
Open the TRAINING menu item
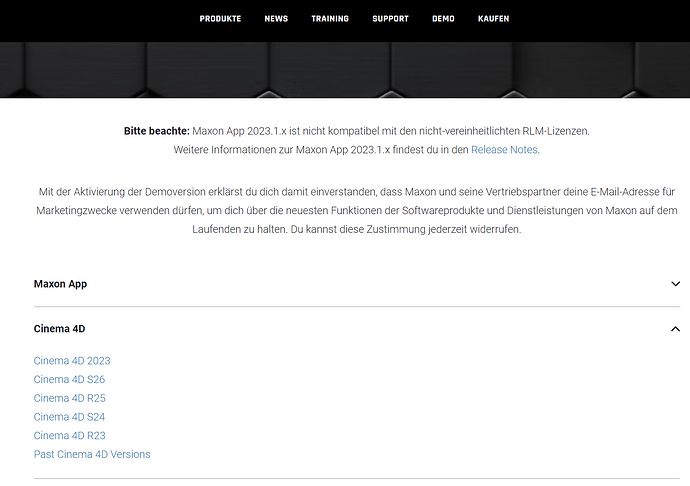(330, 18)
